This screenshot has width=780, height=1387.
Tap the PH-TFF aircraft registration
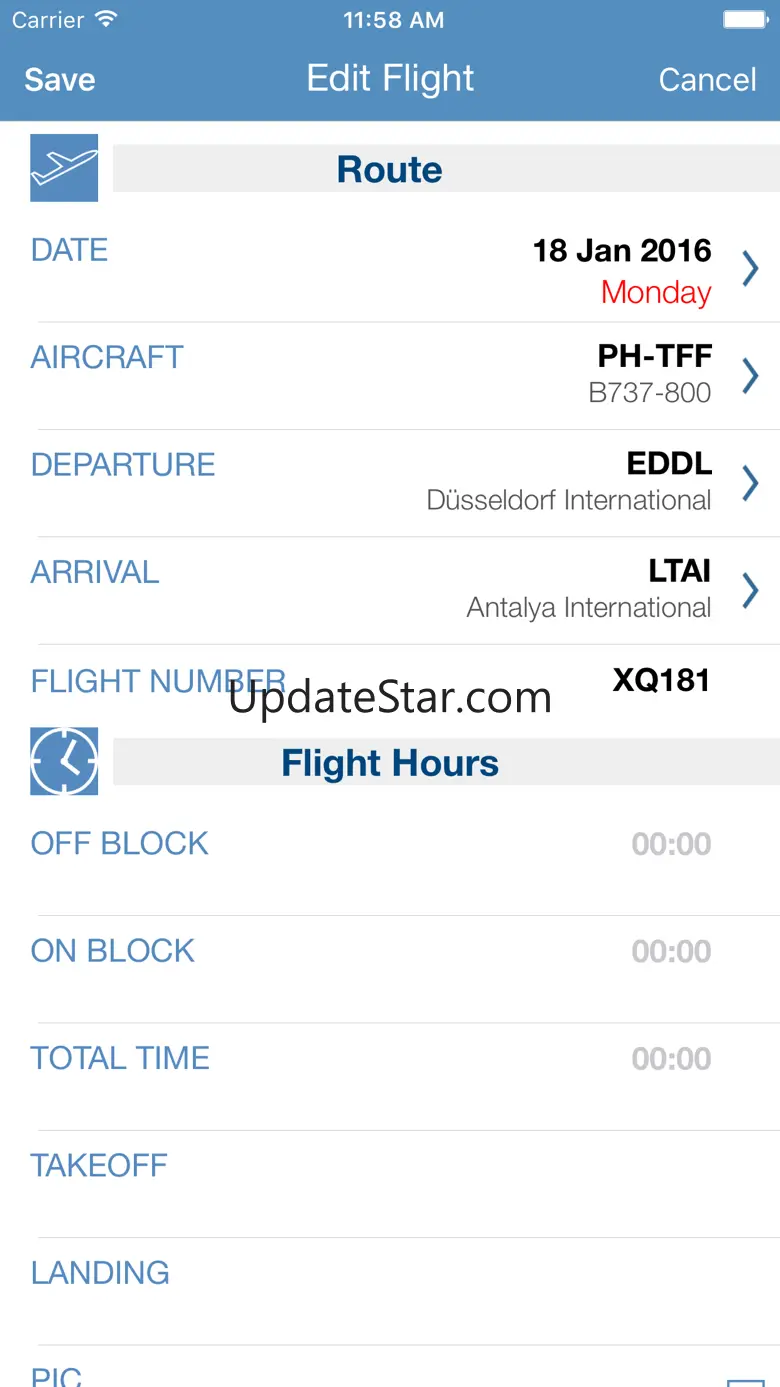coord(655,355)
